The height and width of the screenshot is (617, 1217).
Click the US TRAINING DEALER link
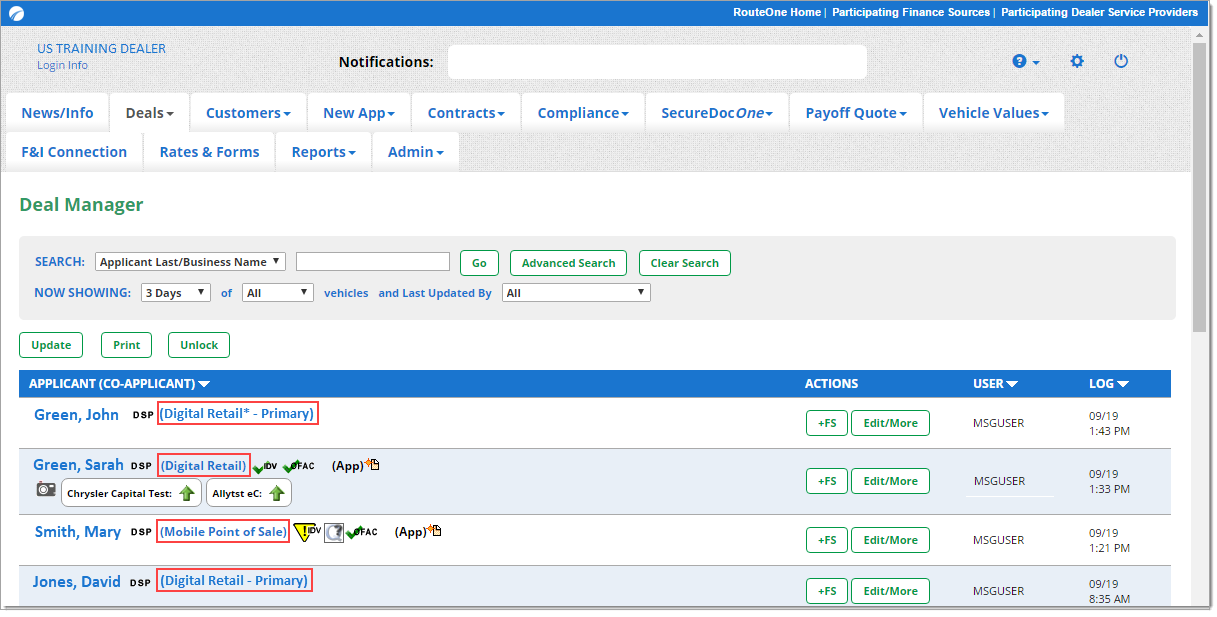pyautogui.click(x=102, y=48)
